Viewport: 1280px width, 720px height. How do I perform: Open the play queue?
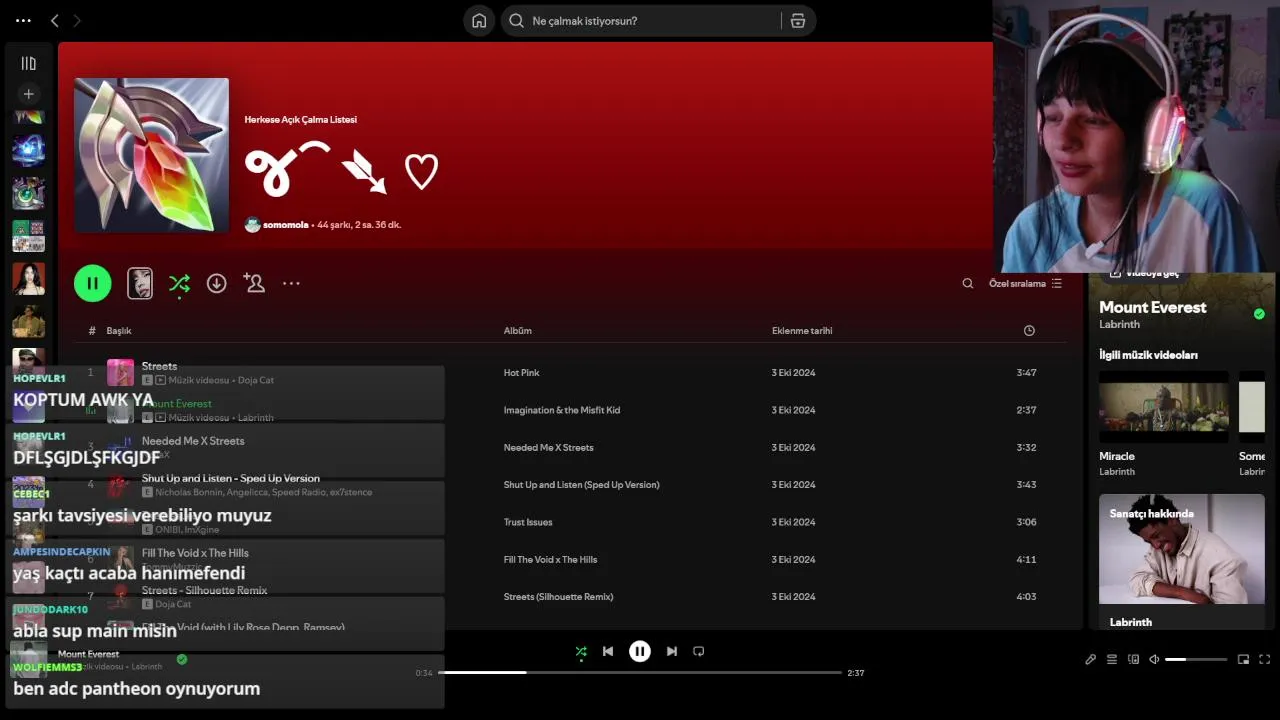1112,659
